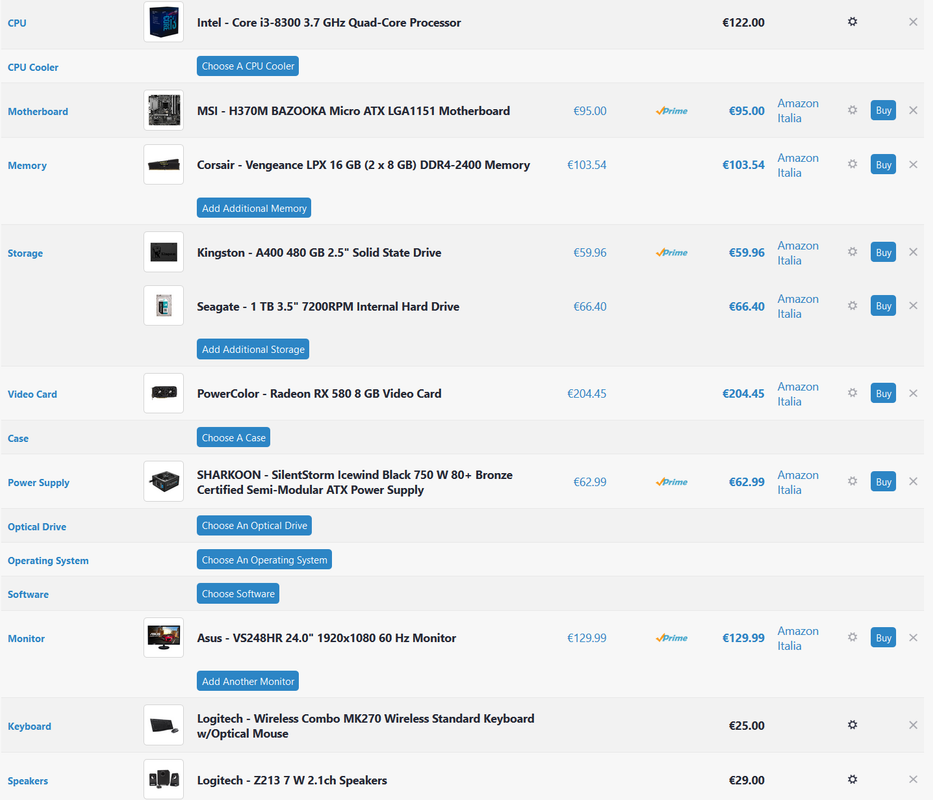Open gear options for Corsair memory row
The image size is (933, 800).
pyautogui.click(x=852, y=164)
